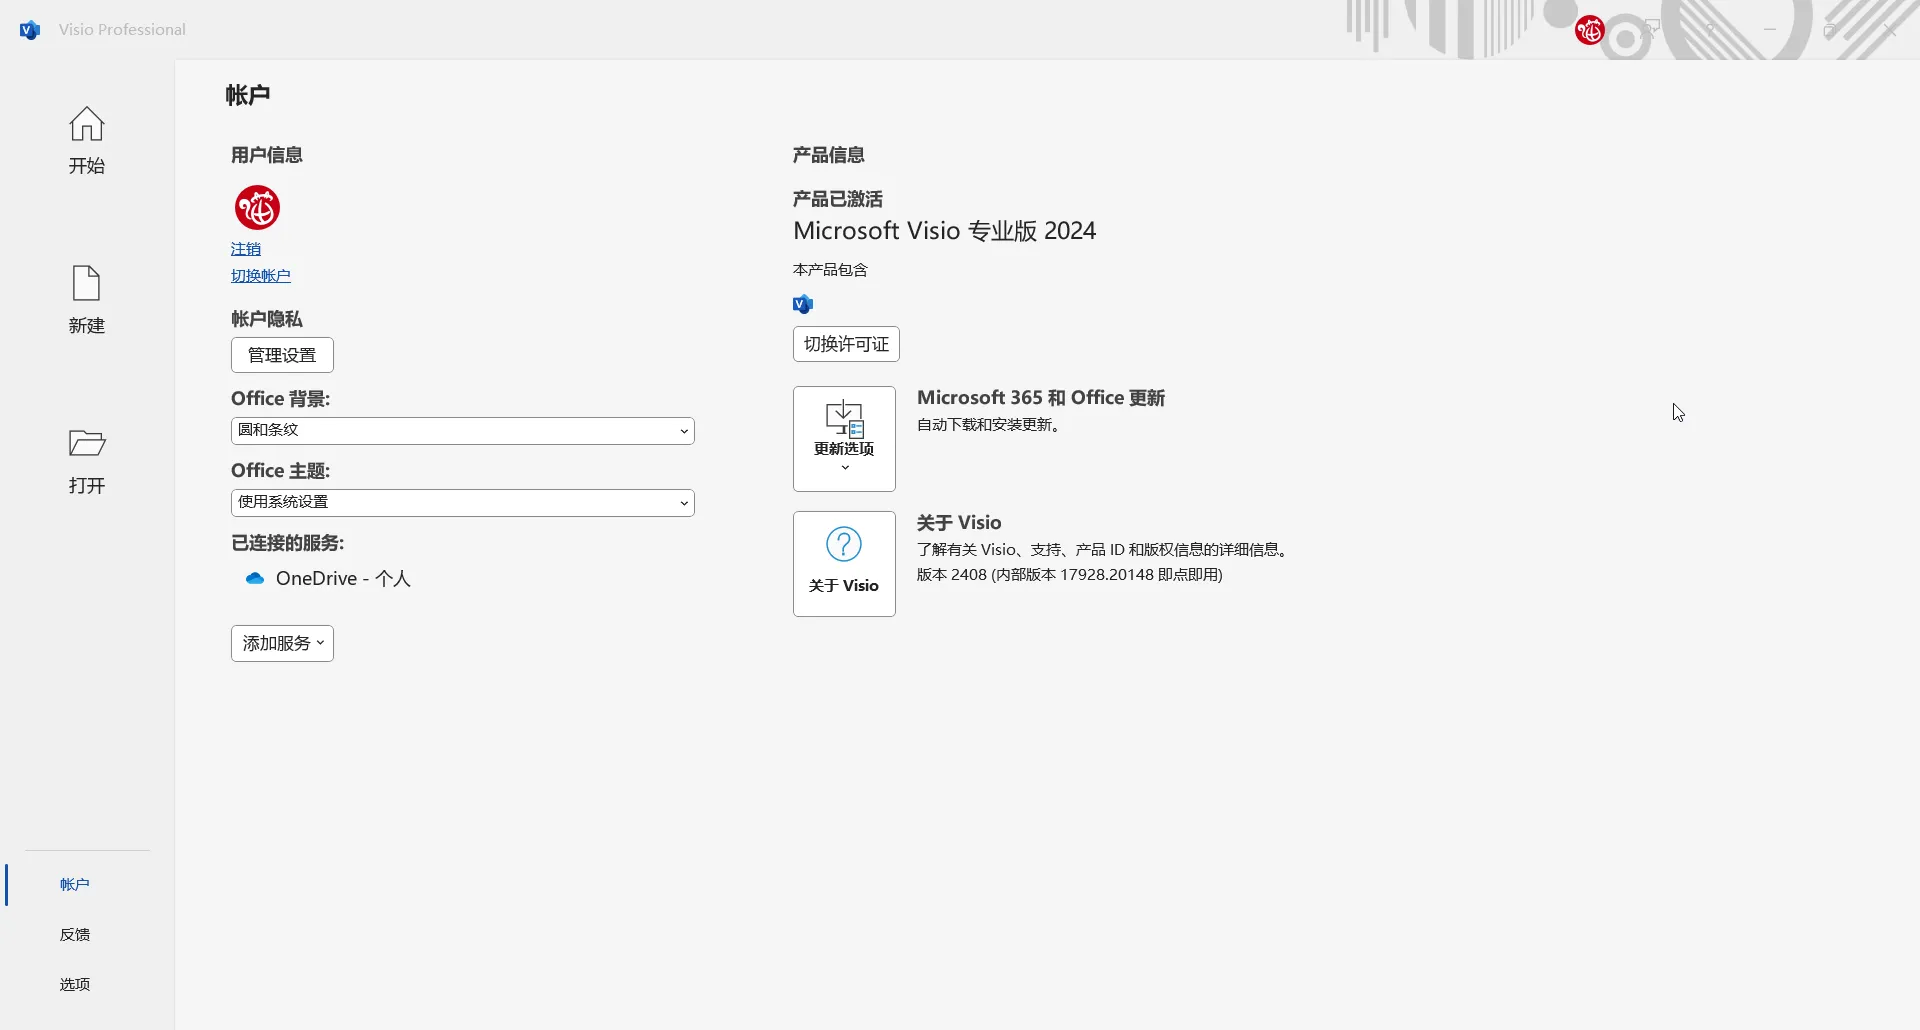1920x1030 pixels.
Task: Click the Visio logo in title bar
Action: (30, 30)
